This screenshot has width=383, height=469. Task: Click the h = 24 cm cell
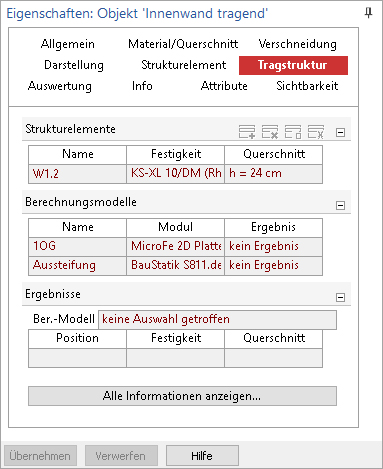274,174
